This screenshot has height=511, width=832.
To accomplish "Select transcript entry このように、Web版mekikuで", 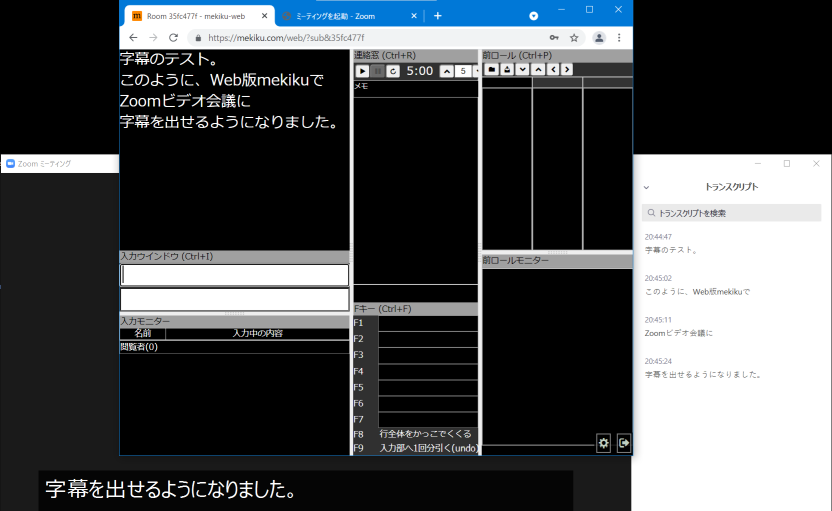I will click(x=697, y=292).
